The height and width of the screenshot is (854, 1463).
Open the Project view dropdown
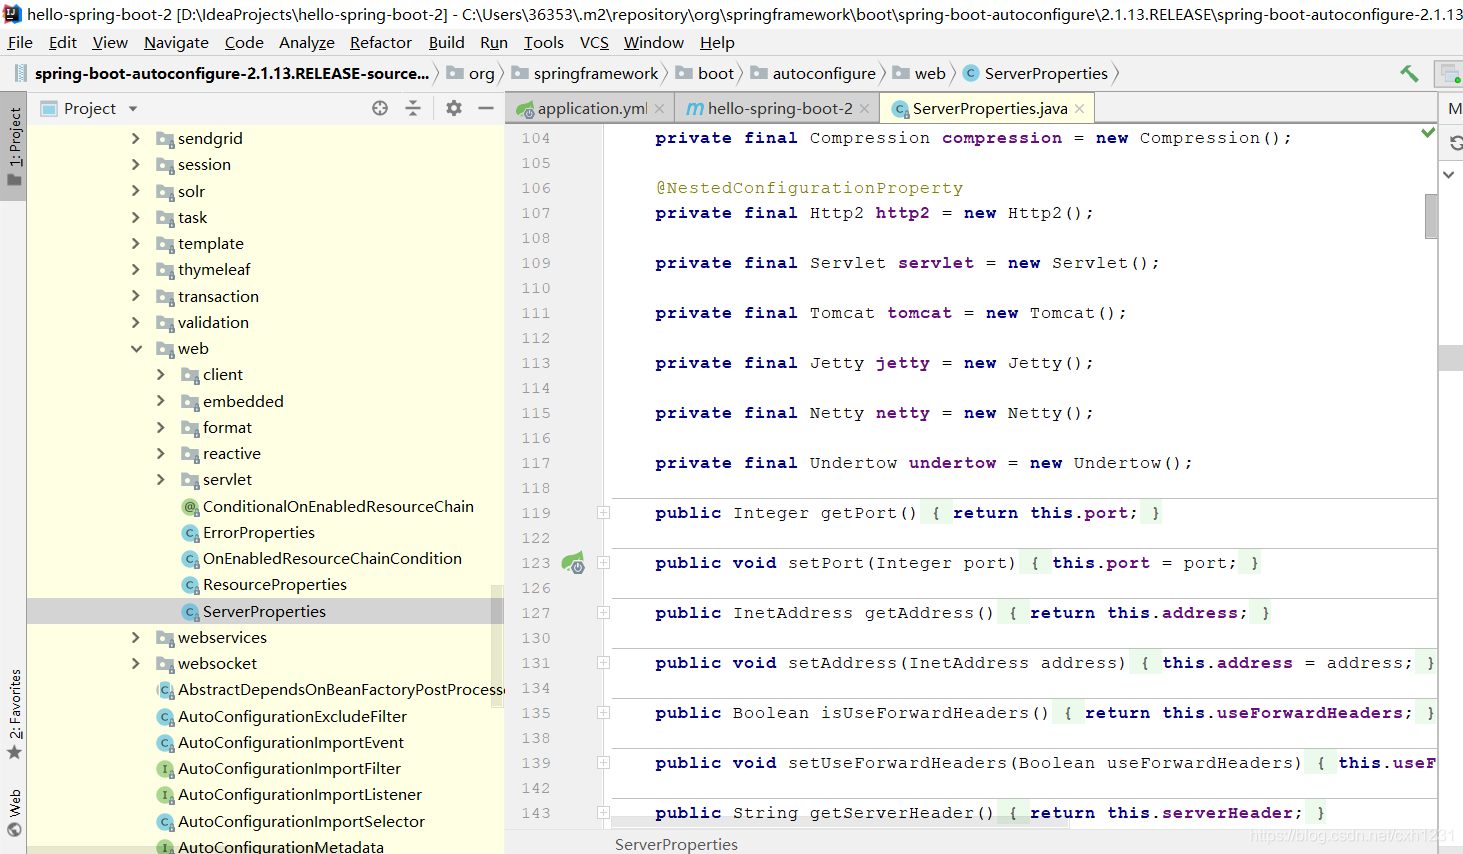133,109
